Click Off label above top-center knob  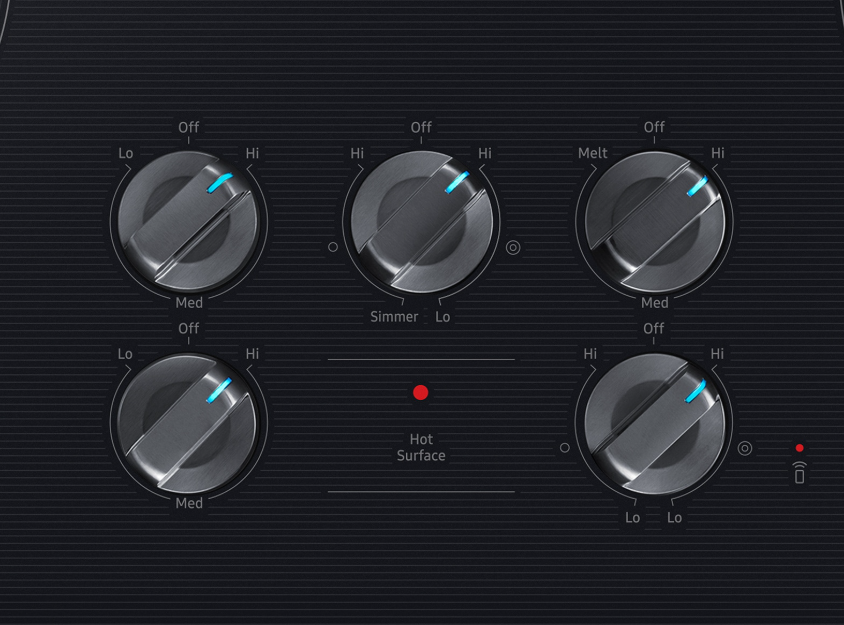(x=421, y=127)
